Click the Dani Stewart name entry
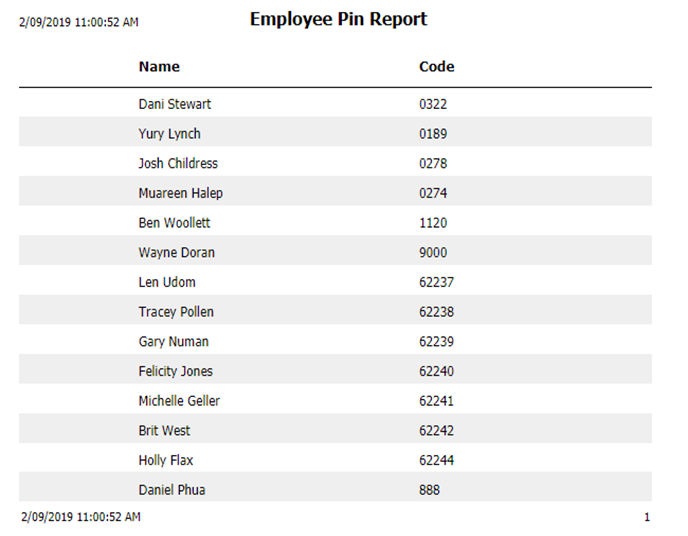 pyautogui.click(x=175, y=104)
